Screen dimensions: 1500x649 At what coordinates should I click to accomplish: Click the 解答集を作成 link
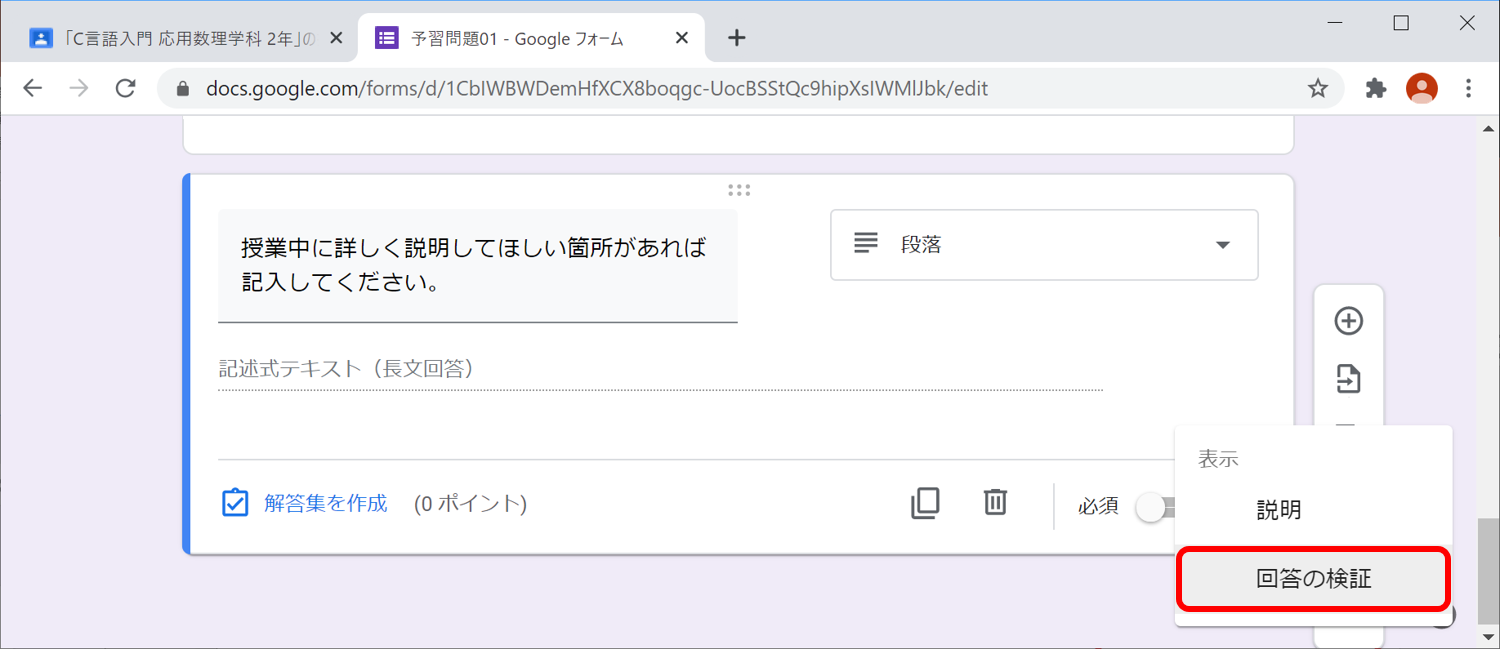(326, 503)
